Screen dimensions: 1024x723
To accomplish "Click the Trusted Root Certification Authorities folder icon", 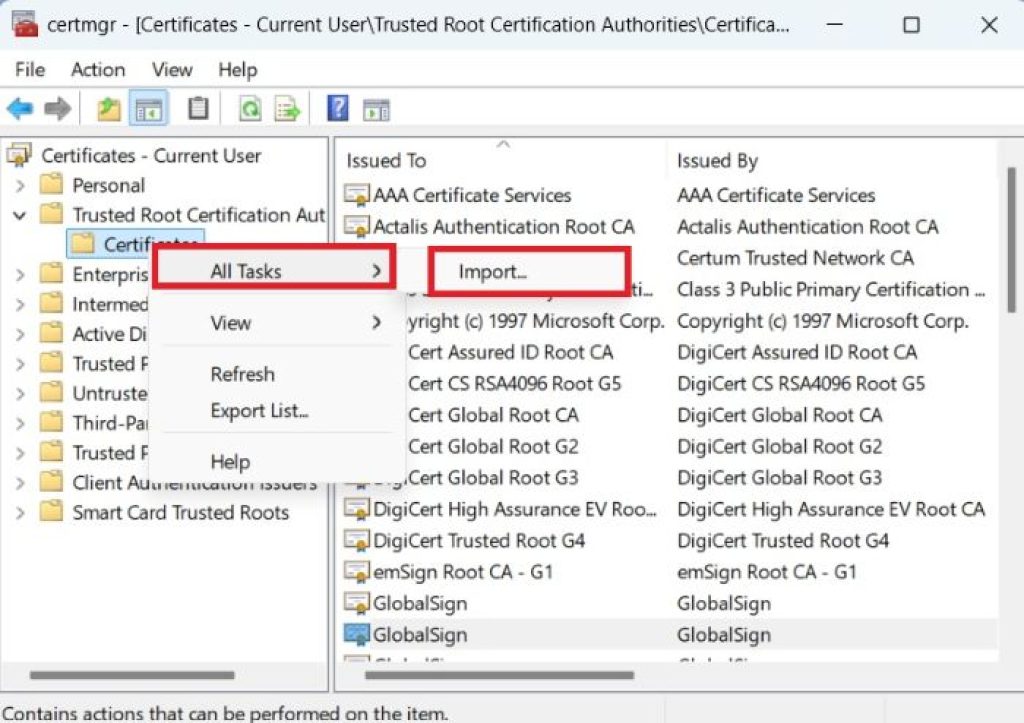I will pos(51,214).
